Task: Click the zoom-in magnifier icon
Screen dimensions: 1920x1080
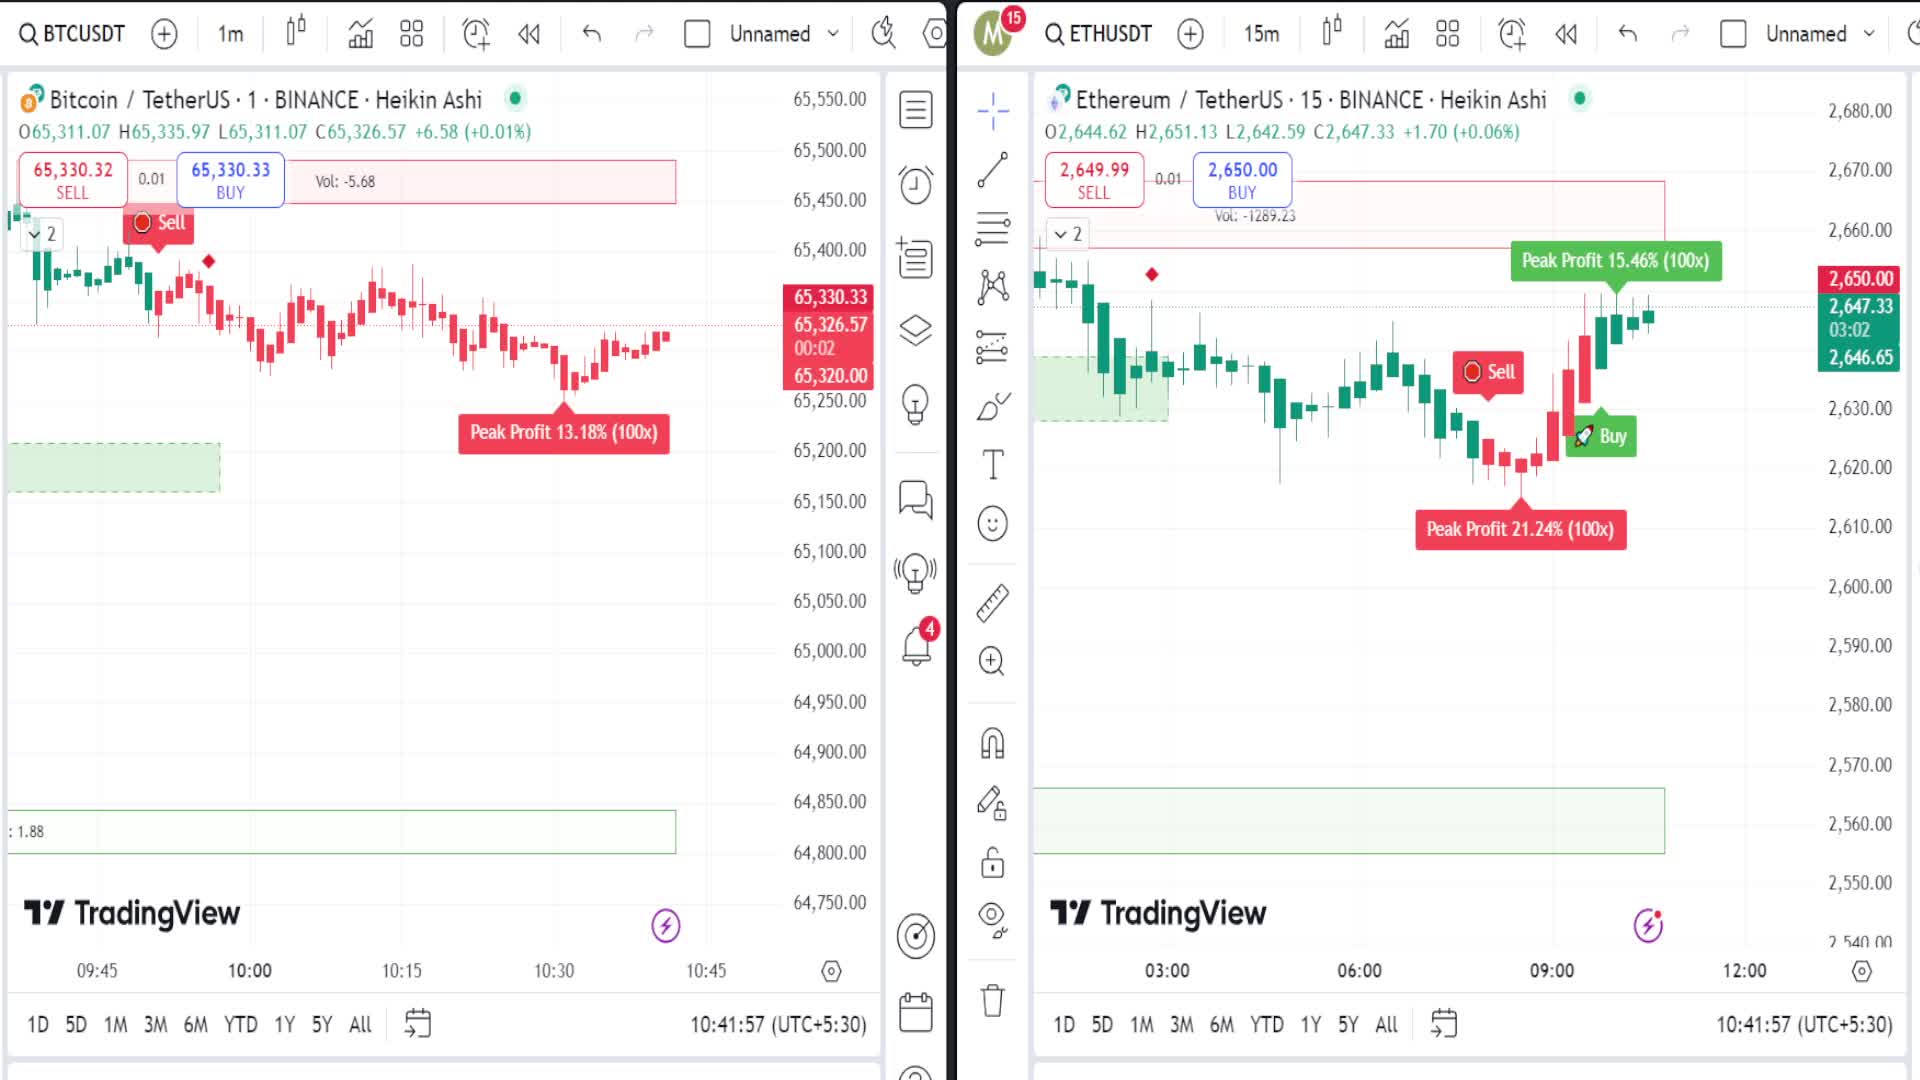Action: [x=992, y=662]
